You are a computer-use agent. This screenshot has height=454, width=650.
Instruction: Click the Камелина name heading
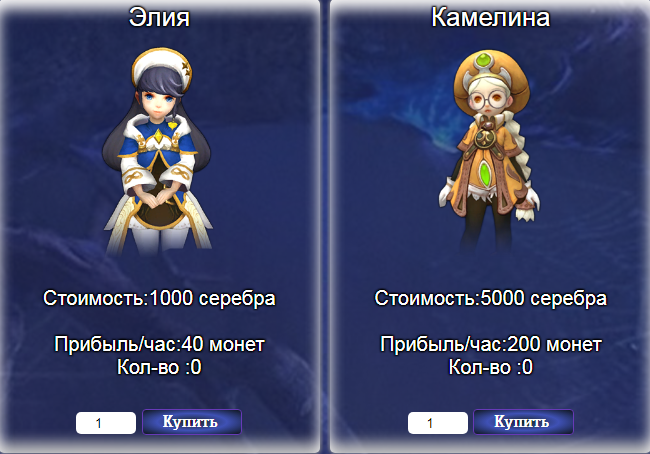[x=490, y=17]
